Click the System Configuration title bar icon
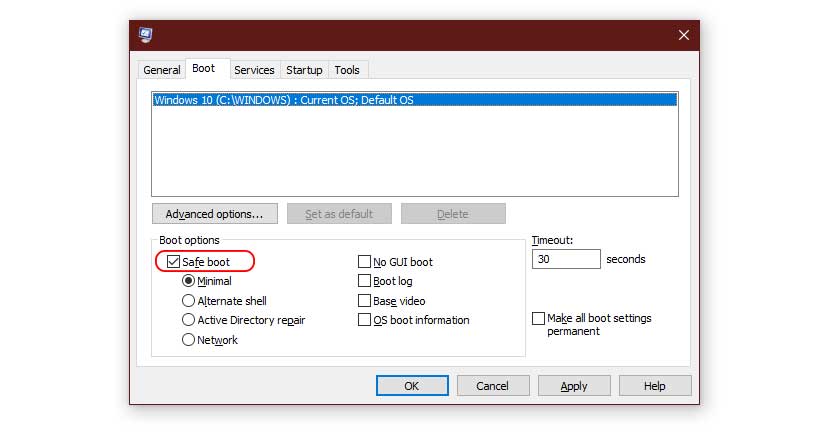This screenshot has width=835, height=438. pos(145,35)
